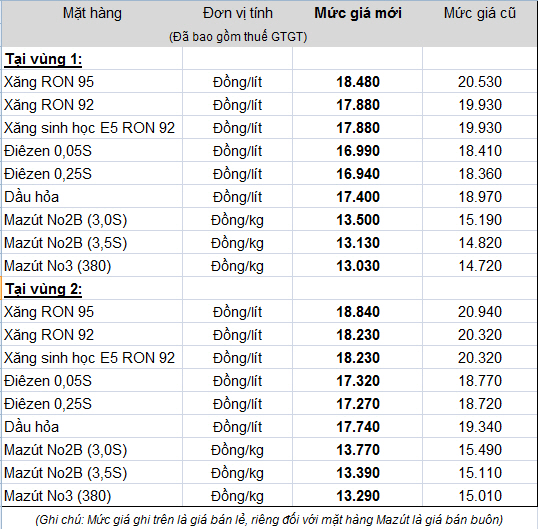Select the Đã bao gồm thuế GTGT text
538x529 pixels.
pos(238,37)
